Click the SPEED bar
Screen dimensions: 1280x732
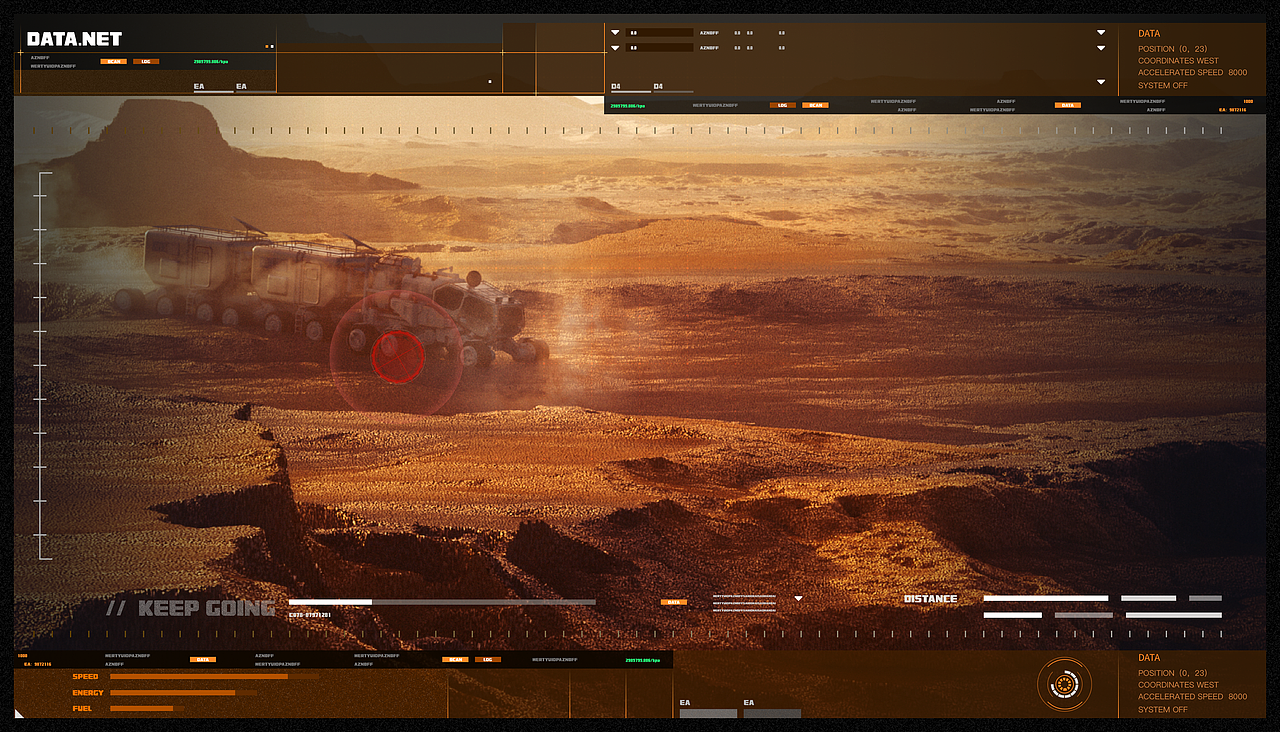215,677
